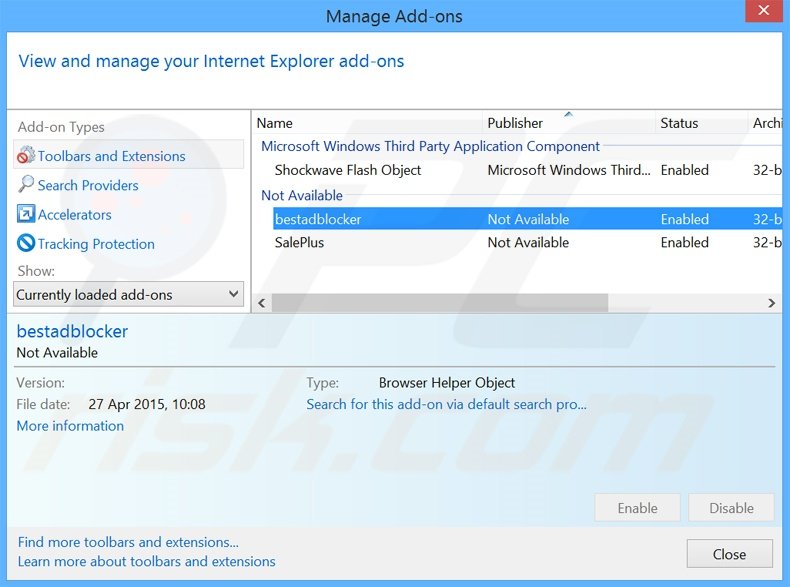Select the SalePlus add-on row
This screenshot has height=587, width=790.
pyautogui.click(x=528, y=242)
